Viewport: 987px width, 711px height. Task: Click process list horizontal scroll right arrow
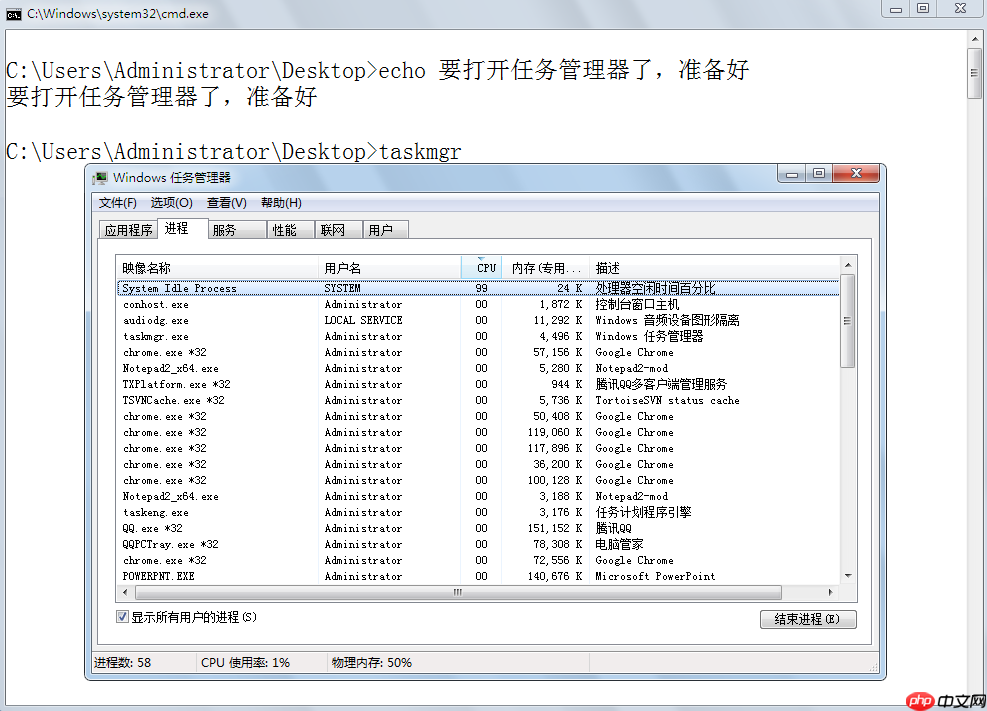coord(831,592)
